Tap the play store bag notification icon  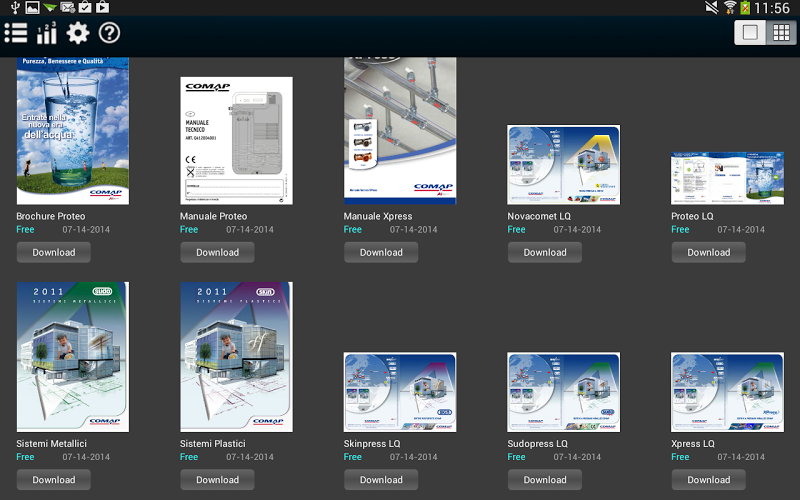tap(102, 7)
